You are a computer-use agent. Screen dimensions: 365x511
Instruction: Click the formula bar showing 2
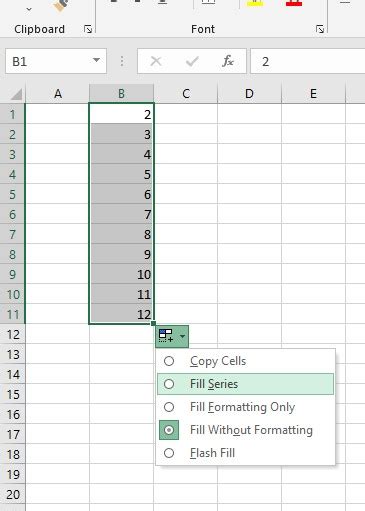(x=308, y=61)
